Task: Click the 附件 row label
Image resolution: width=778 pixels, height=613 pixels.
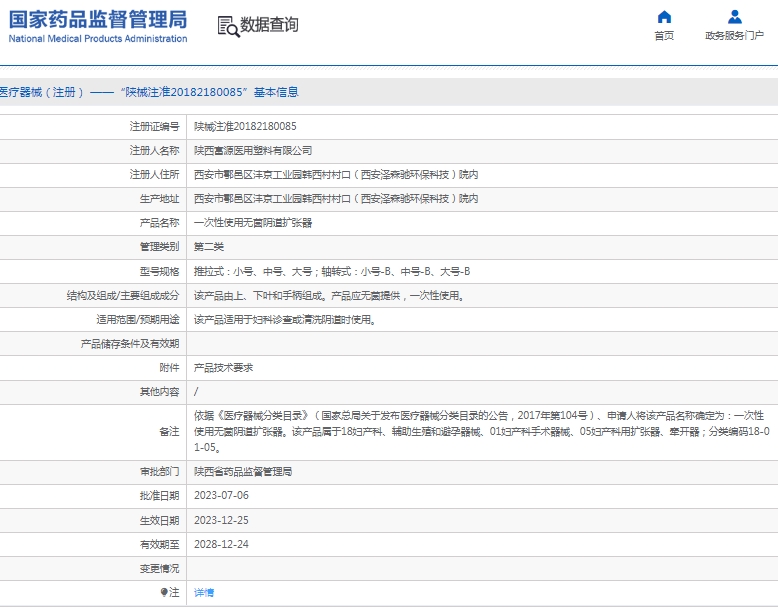Action: (169, 368)
